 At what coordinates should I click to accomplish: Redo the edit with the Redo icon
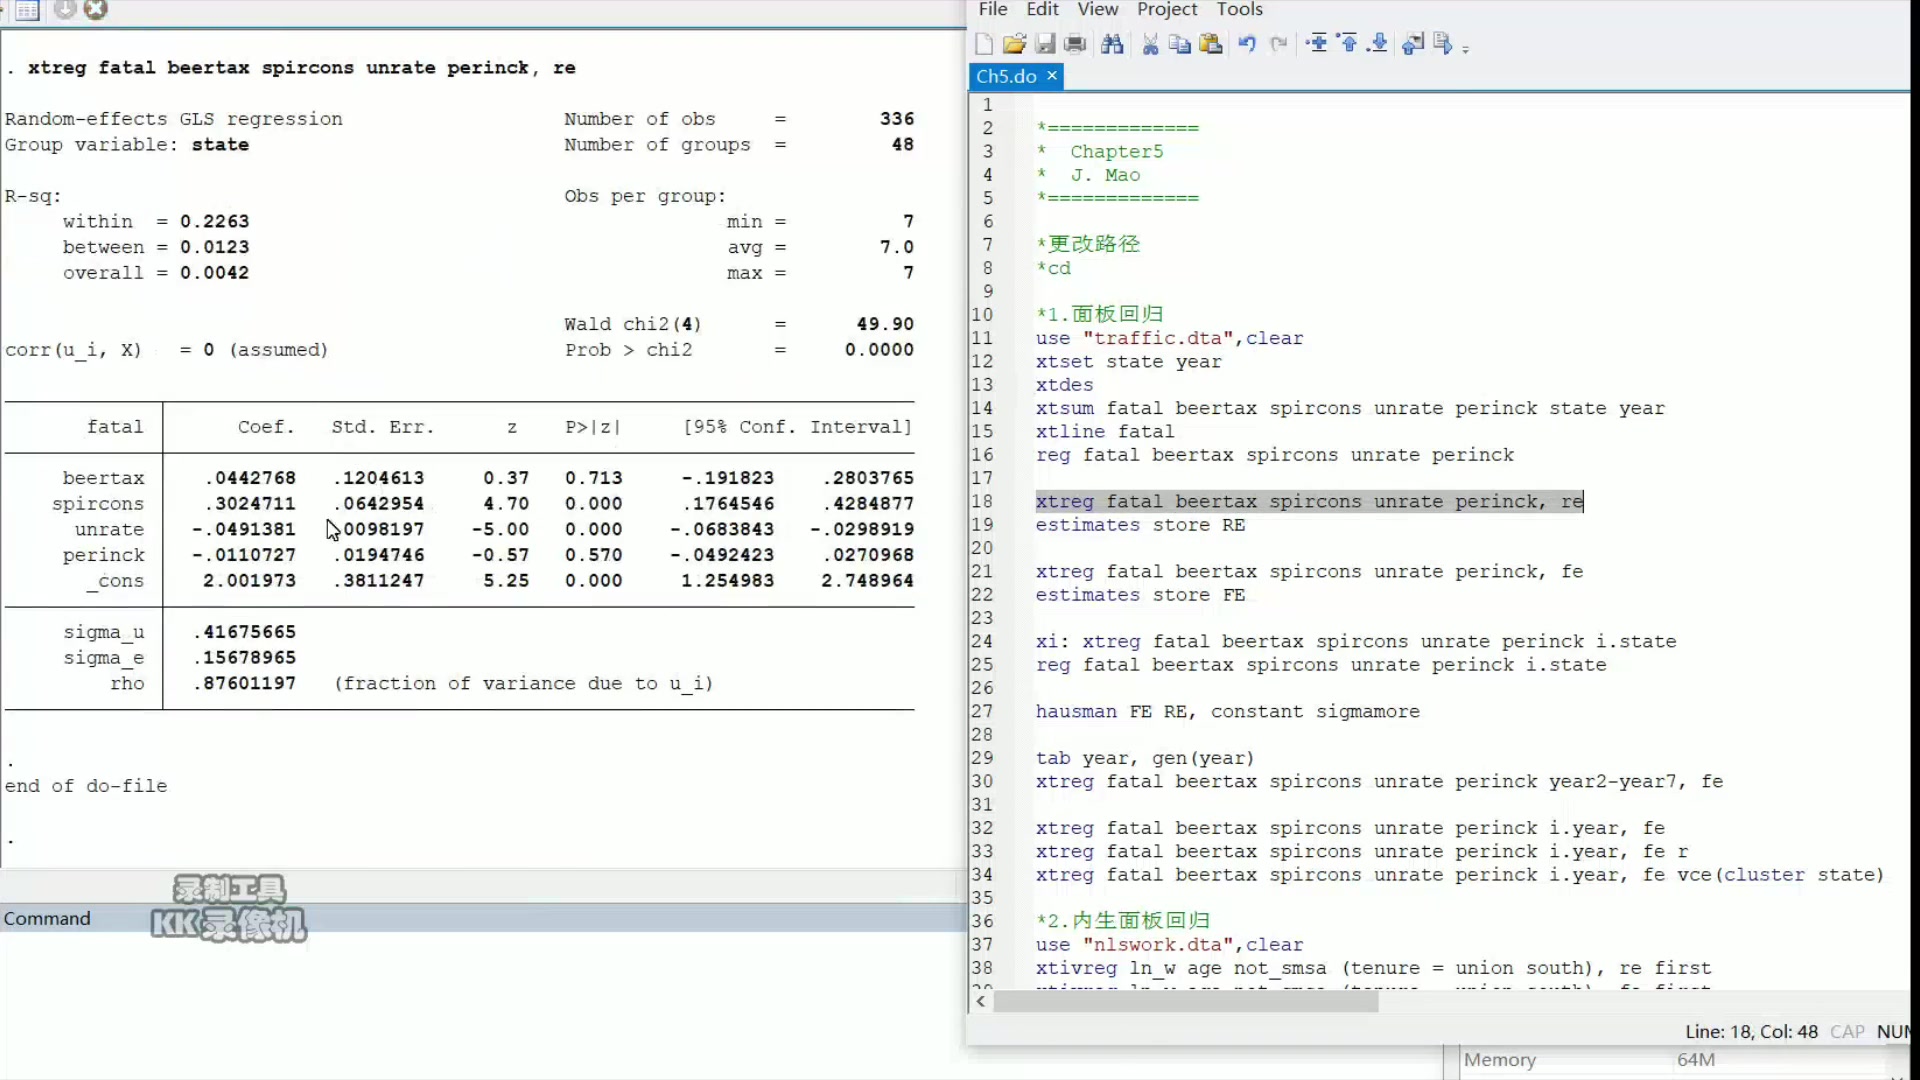(1278, 44)
